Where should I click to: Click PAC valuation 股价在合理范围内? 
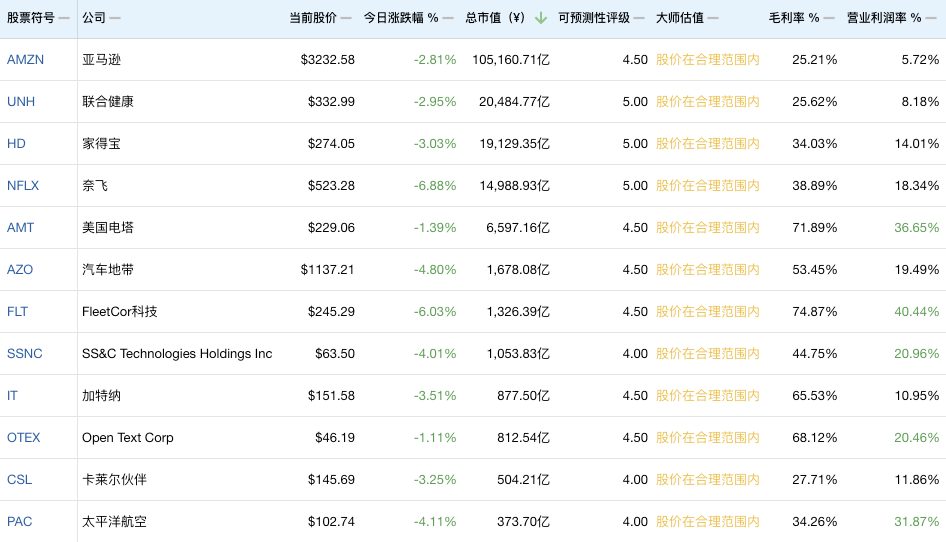click(708, 521)
